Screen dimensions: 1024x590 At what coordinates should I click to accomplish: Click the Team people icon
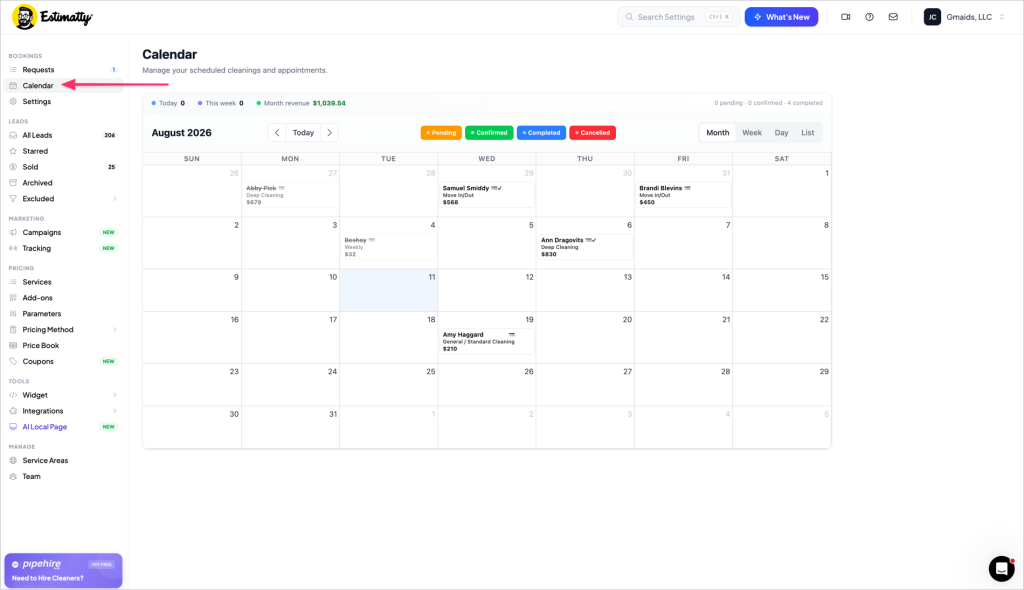point(13,476)
